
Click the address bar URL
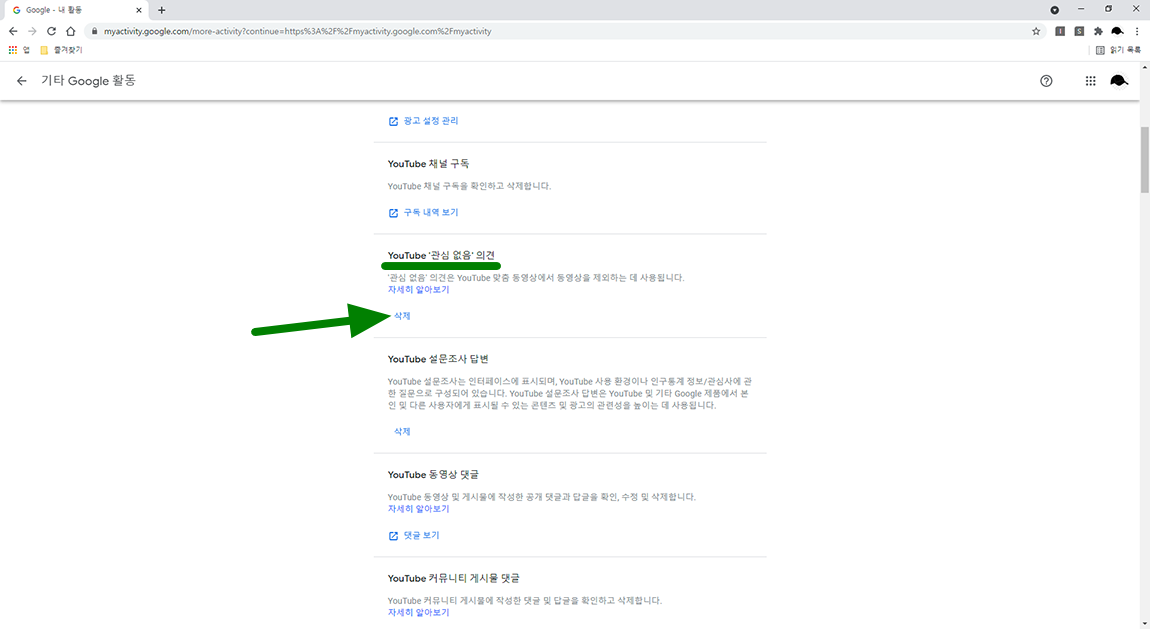[297, 32]
